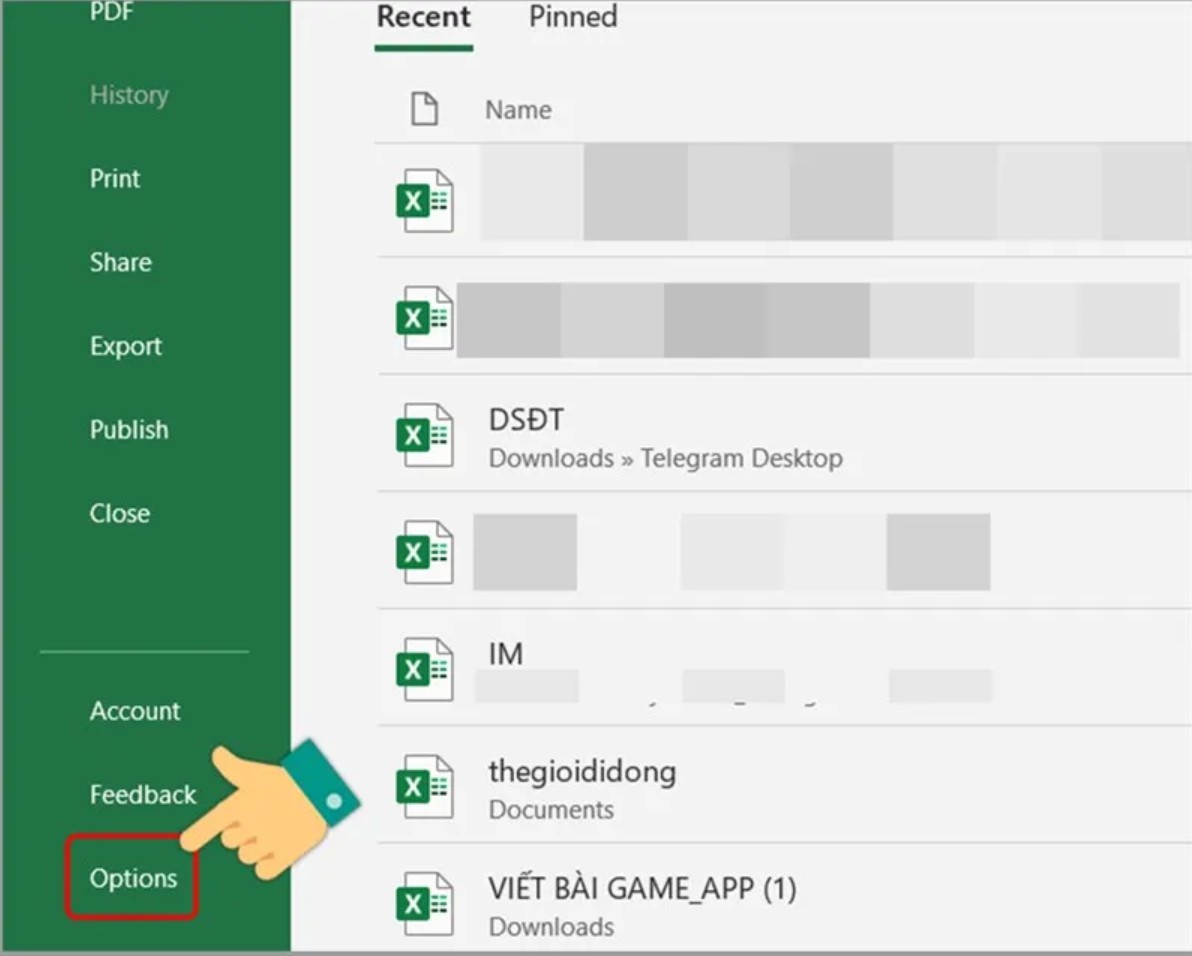Select the Recent tab

click(x=423, y=17)
